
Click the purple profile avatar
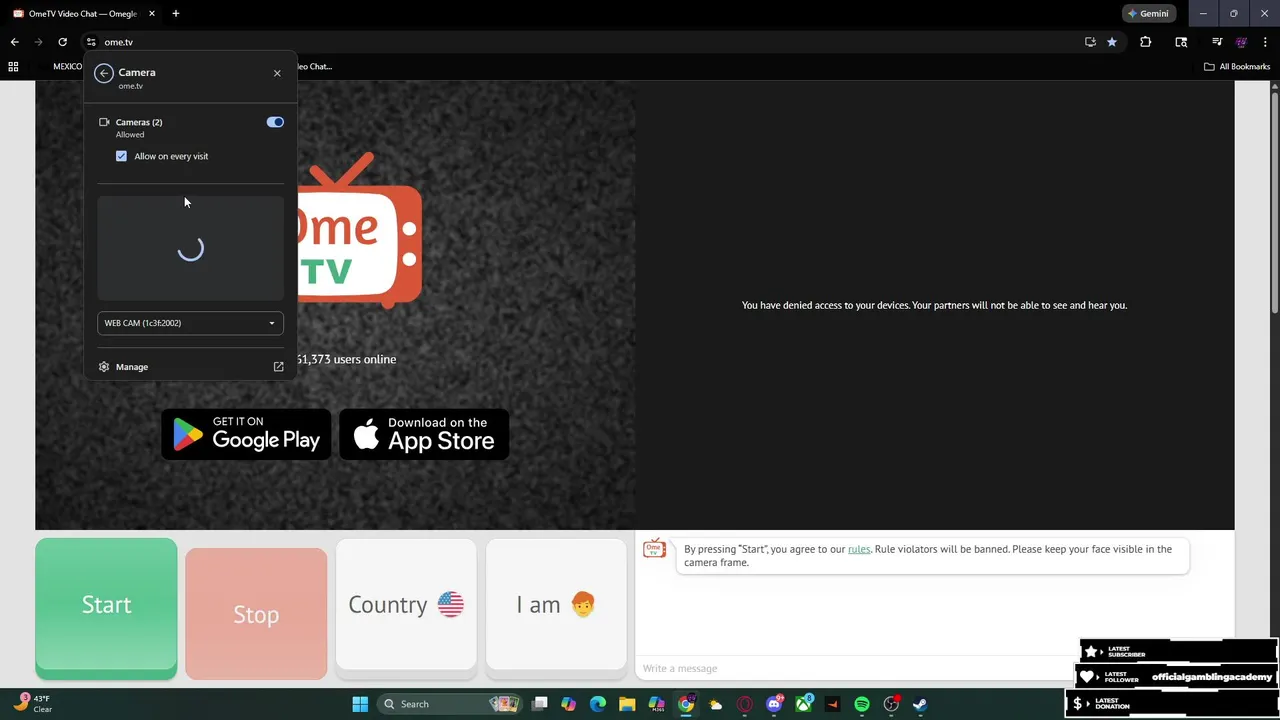coord(1241,42)
